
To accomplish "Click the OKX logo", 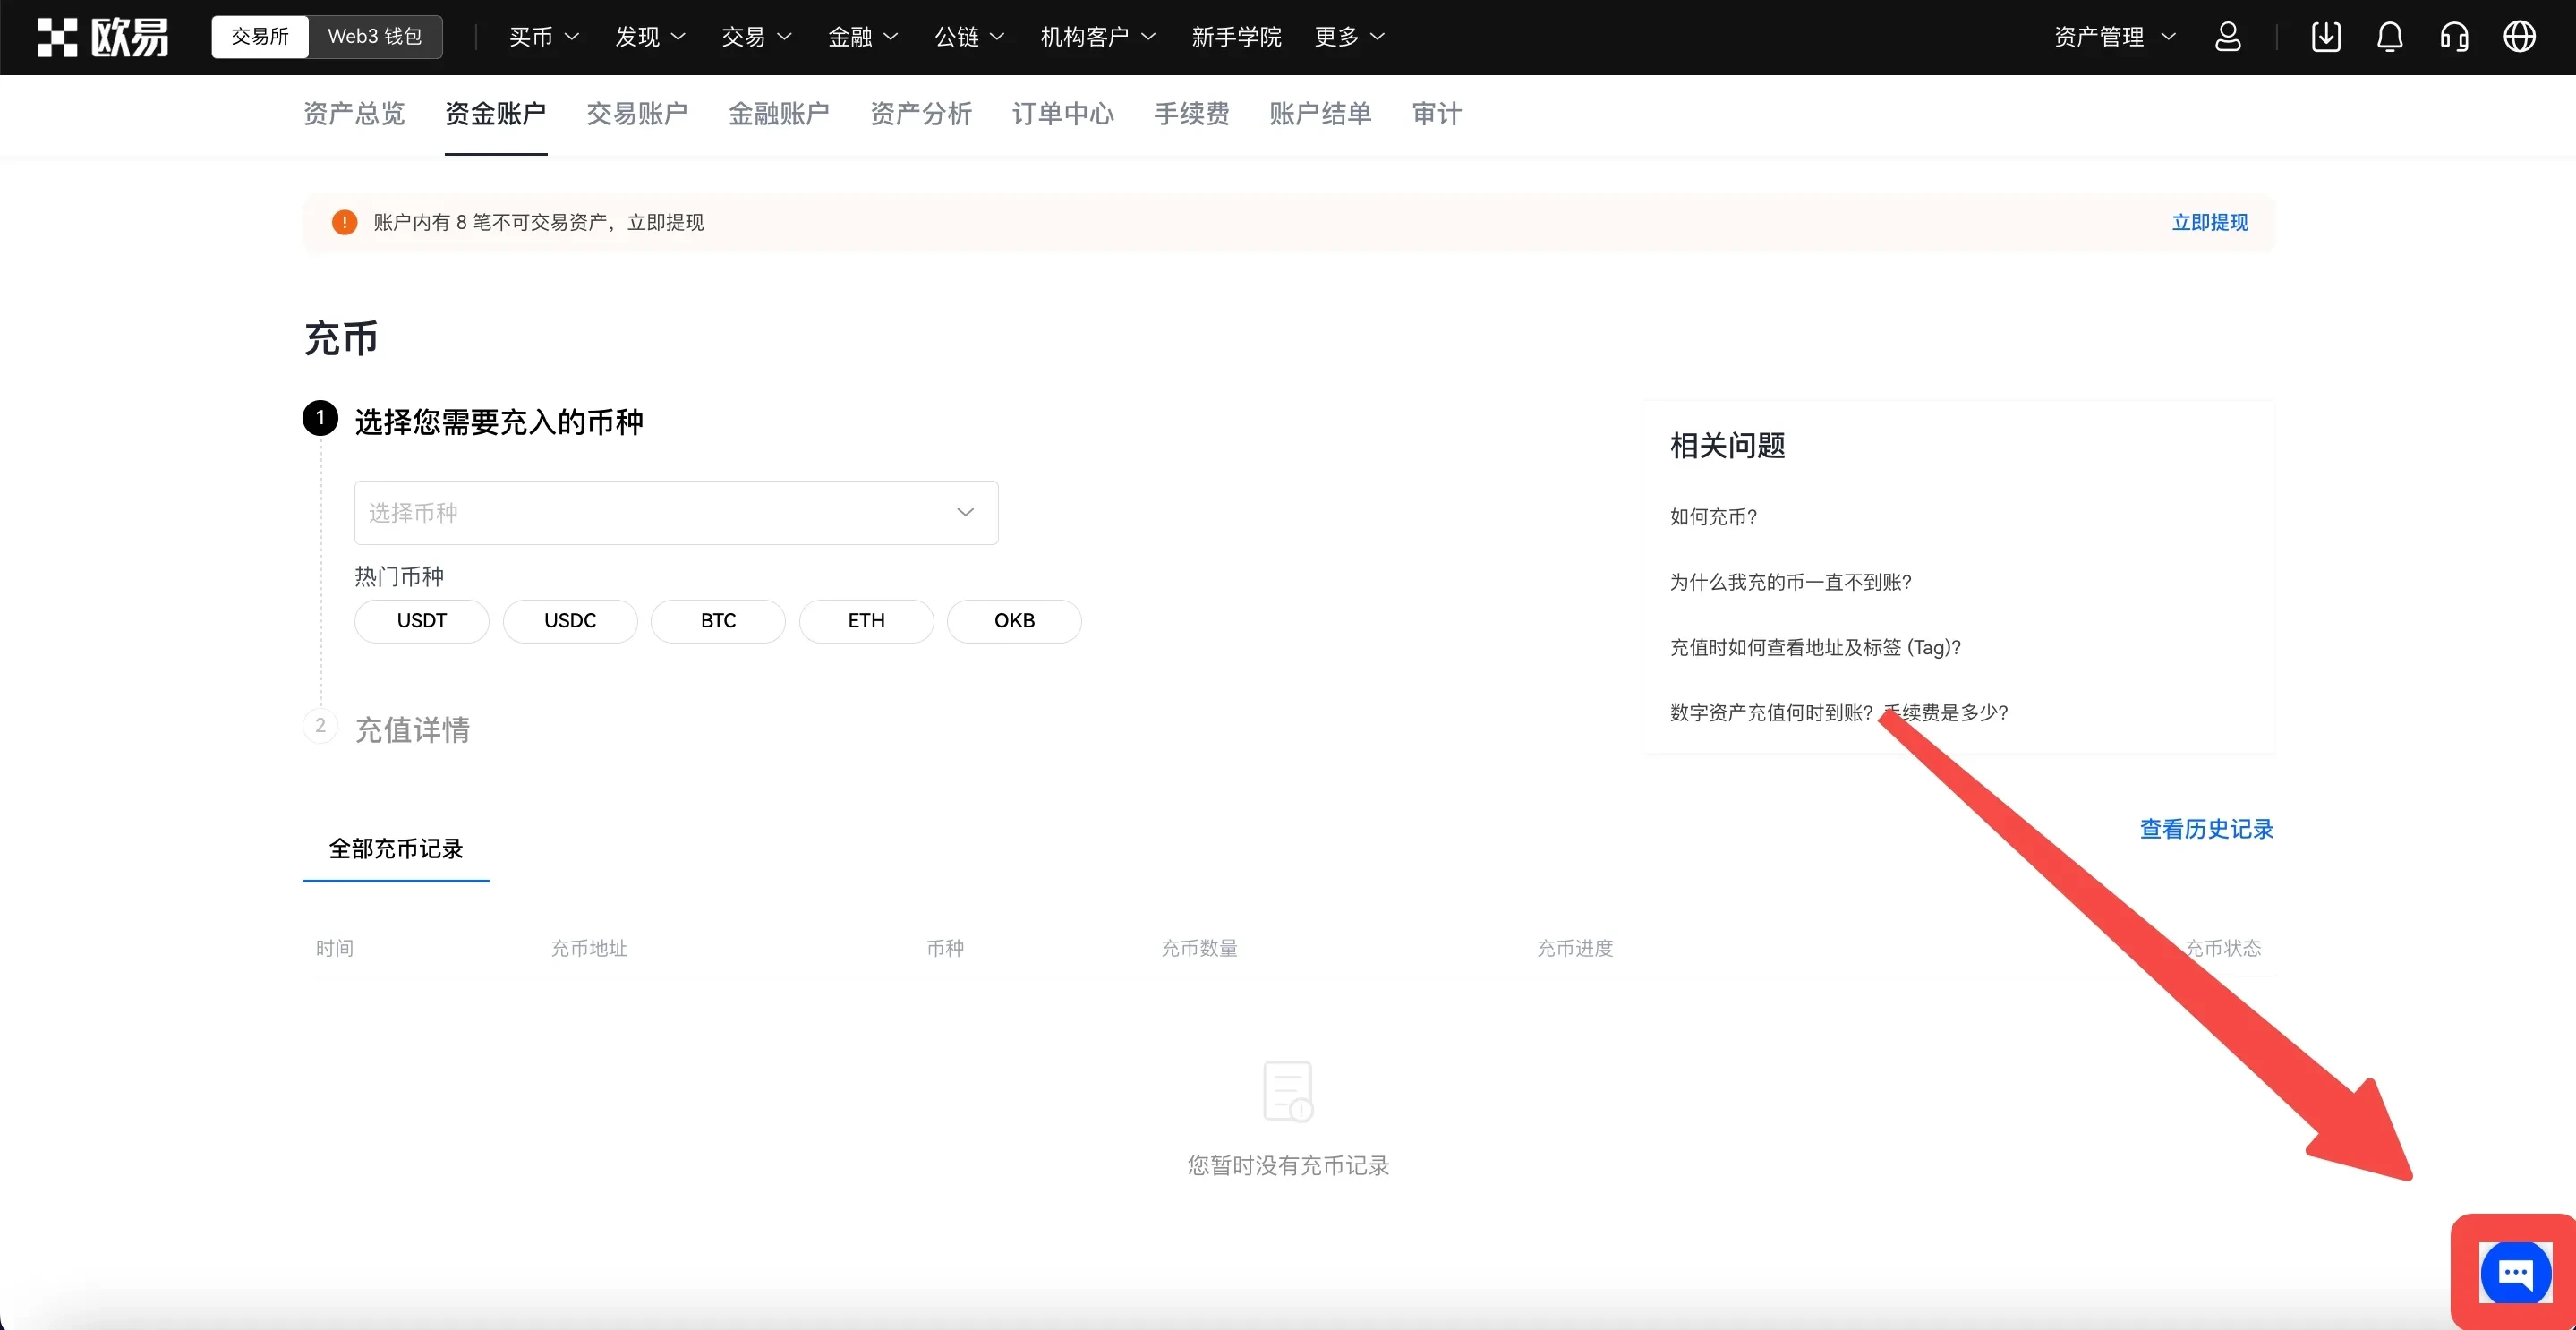I will (x=100, y=36).
